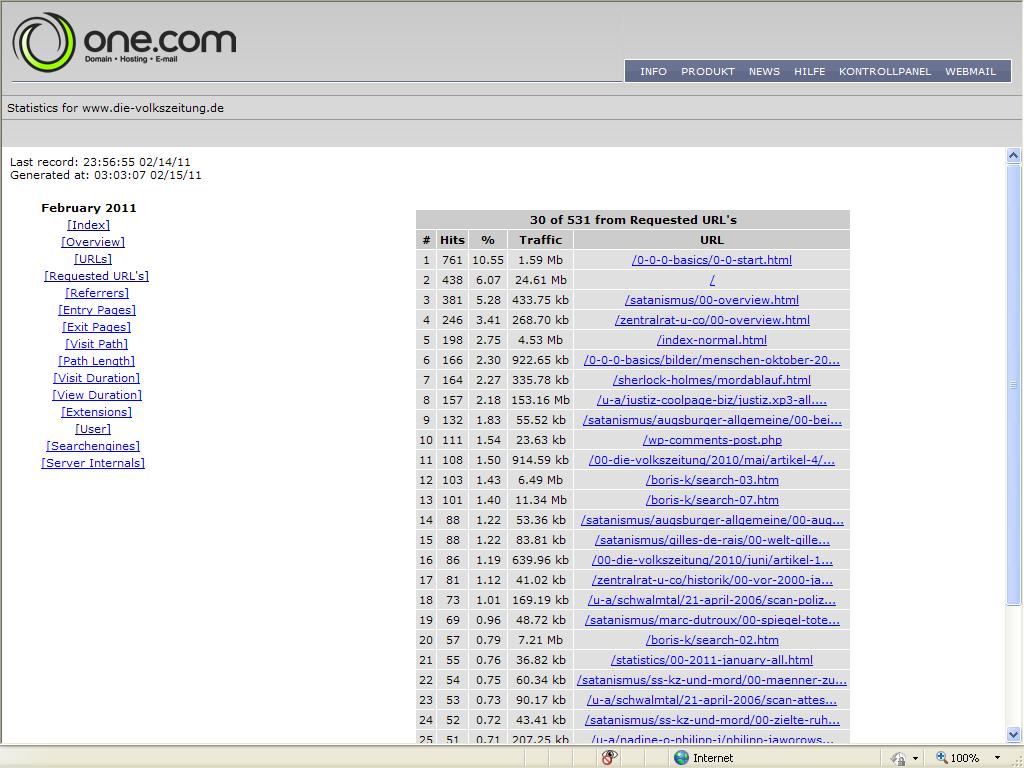
Task: Open the [Referrers] link
Action: coord(97,293)
